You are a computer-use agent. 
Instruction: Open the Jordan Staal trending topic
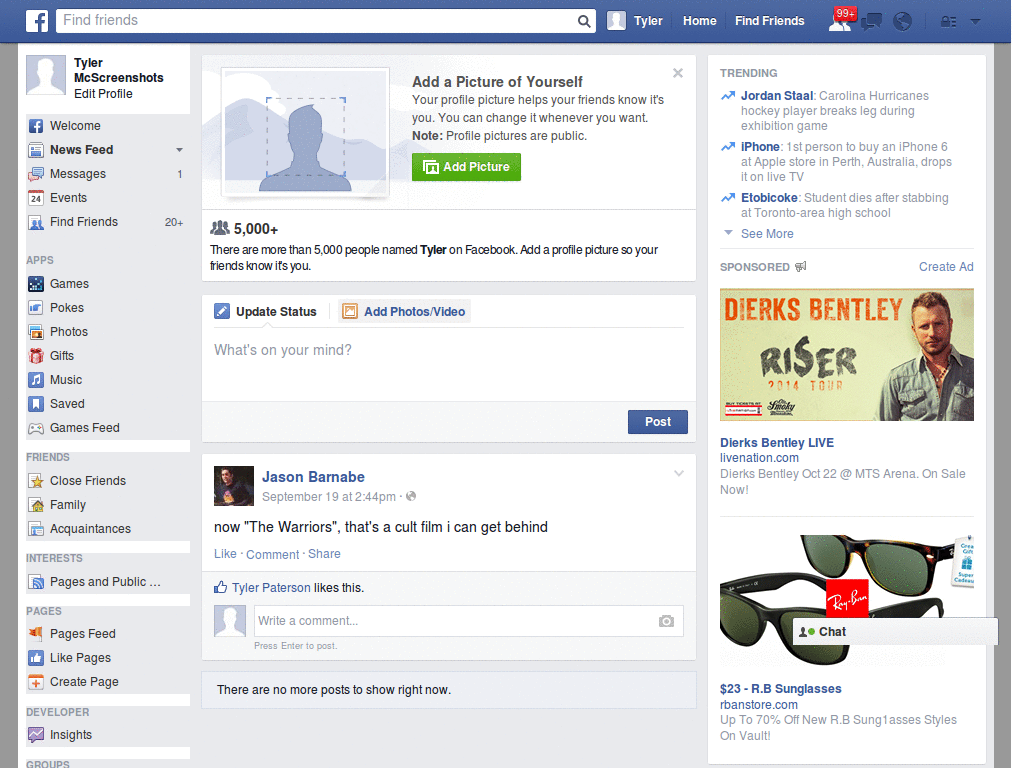point(776,96)
